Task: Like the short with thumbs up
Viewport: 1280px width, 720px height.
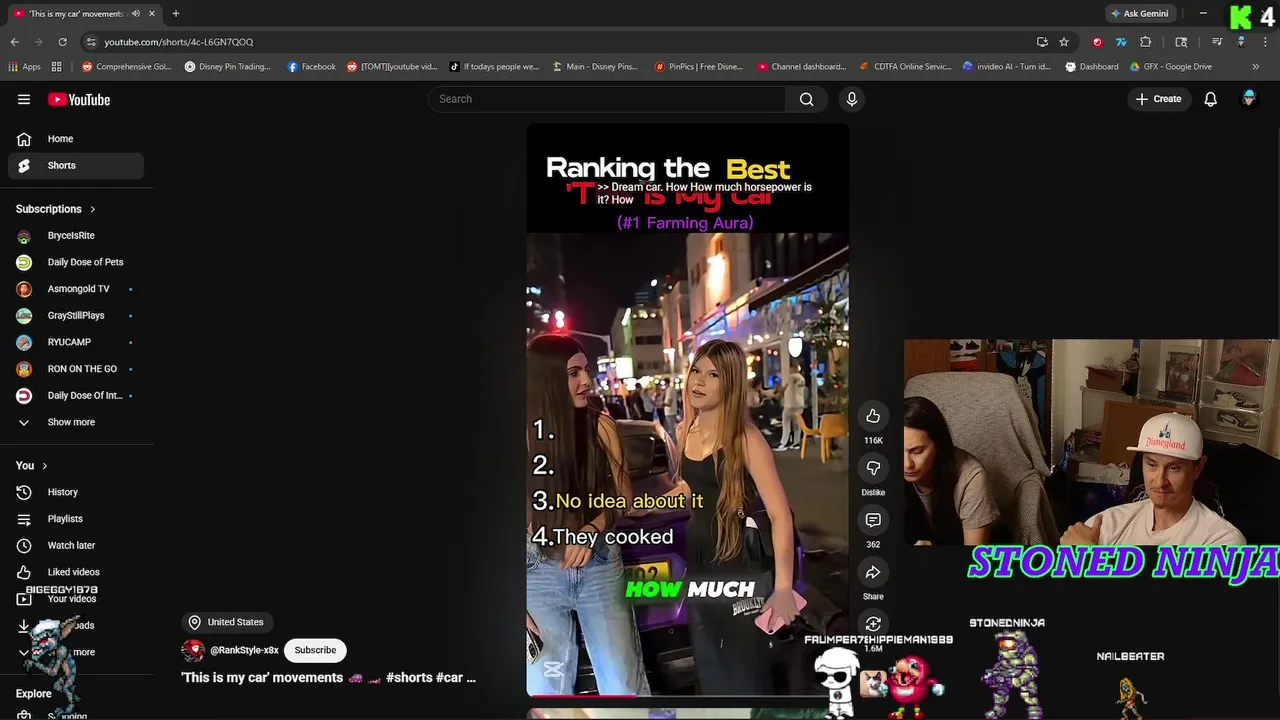Action: coord(873,416)
